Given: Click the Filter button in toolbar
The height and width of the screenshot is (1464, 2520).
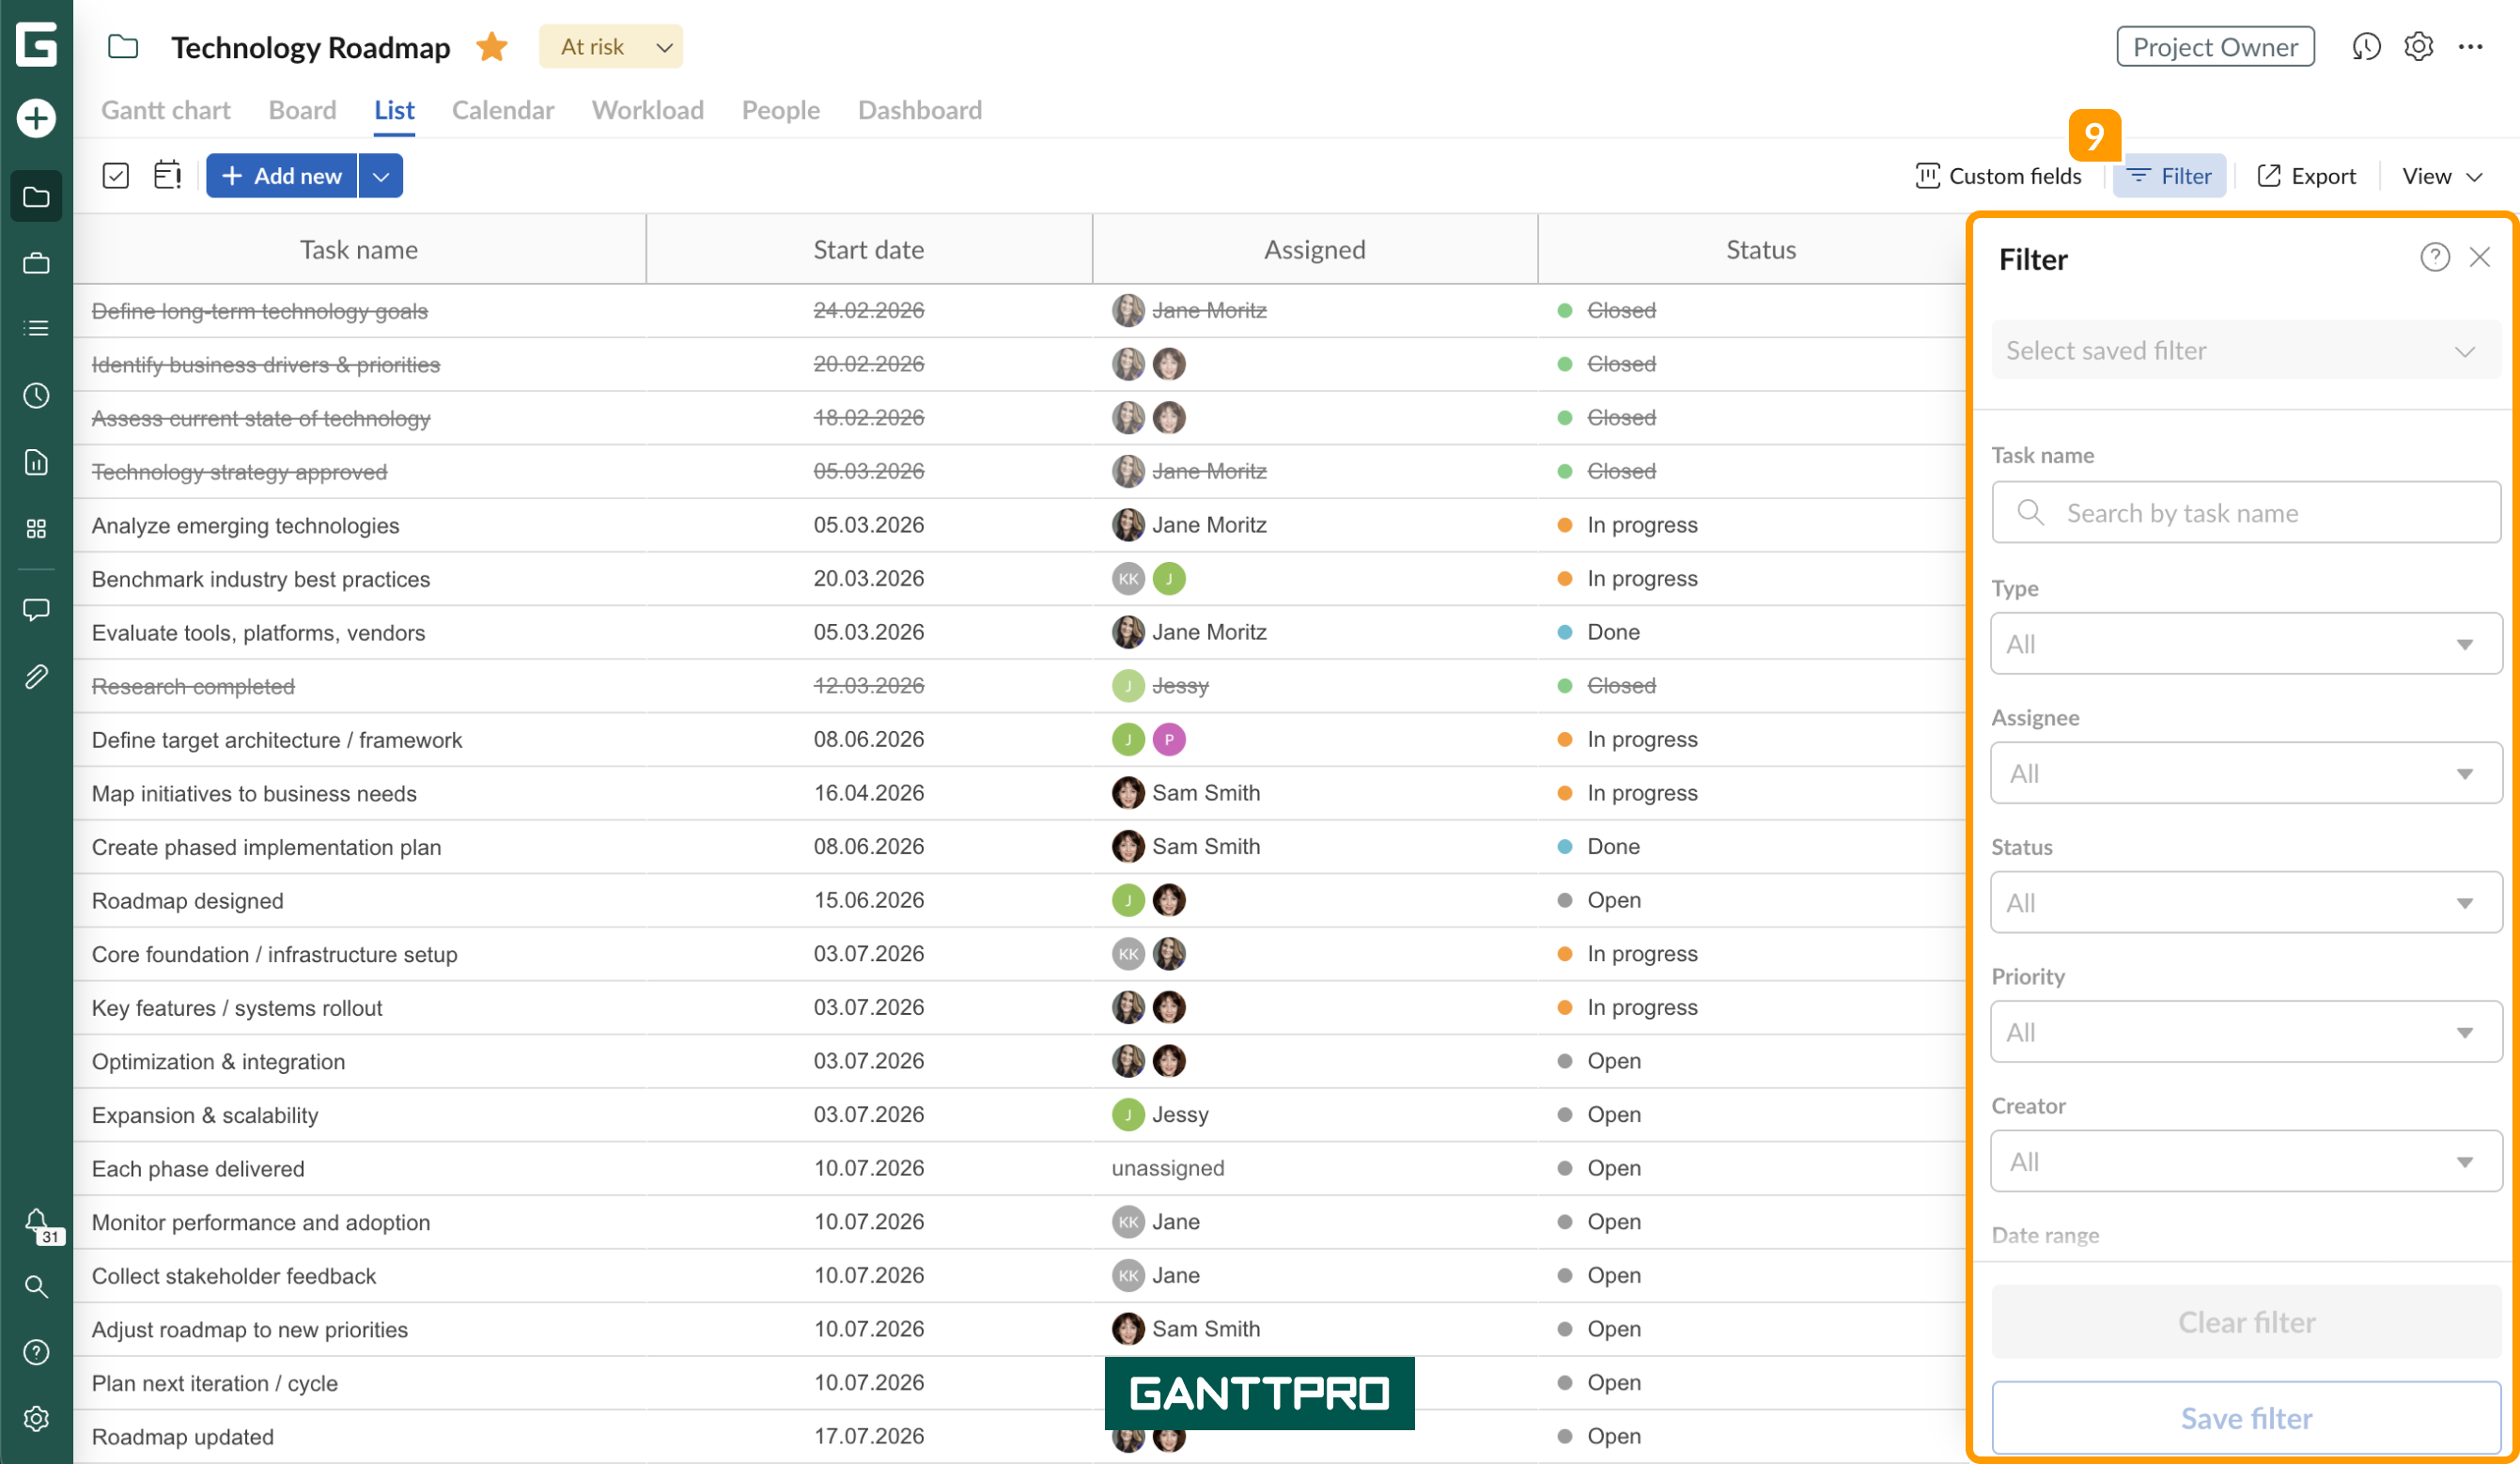Looking at the screenshot, I should click(x=2168, y=176).
